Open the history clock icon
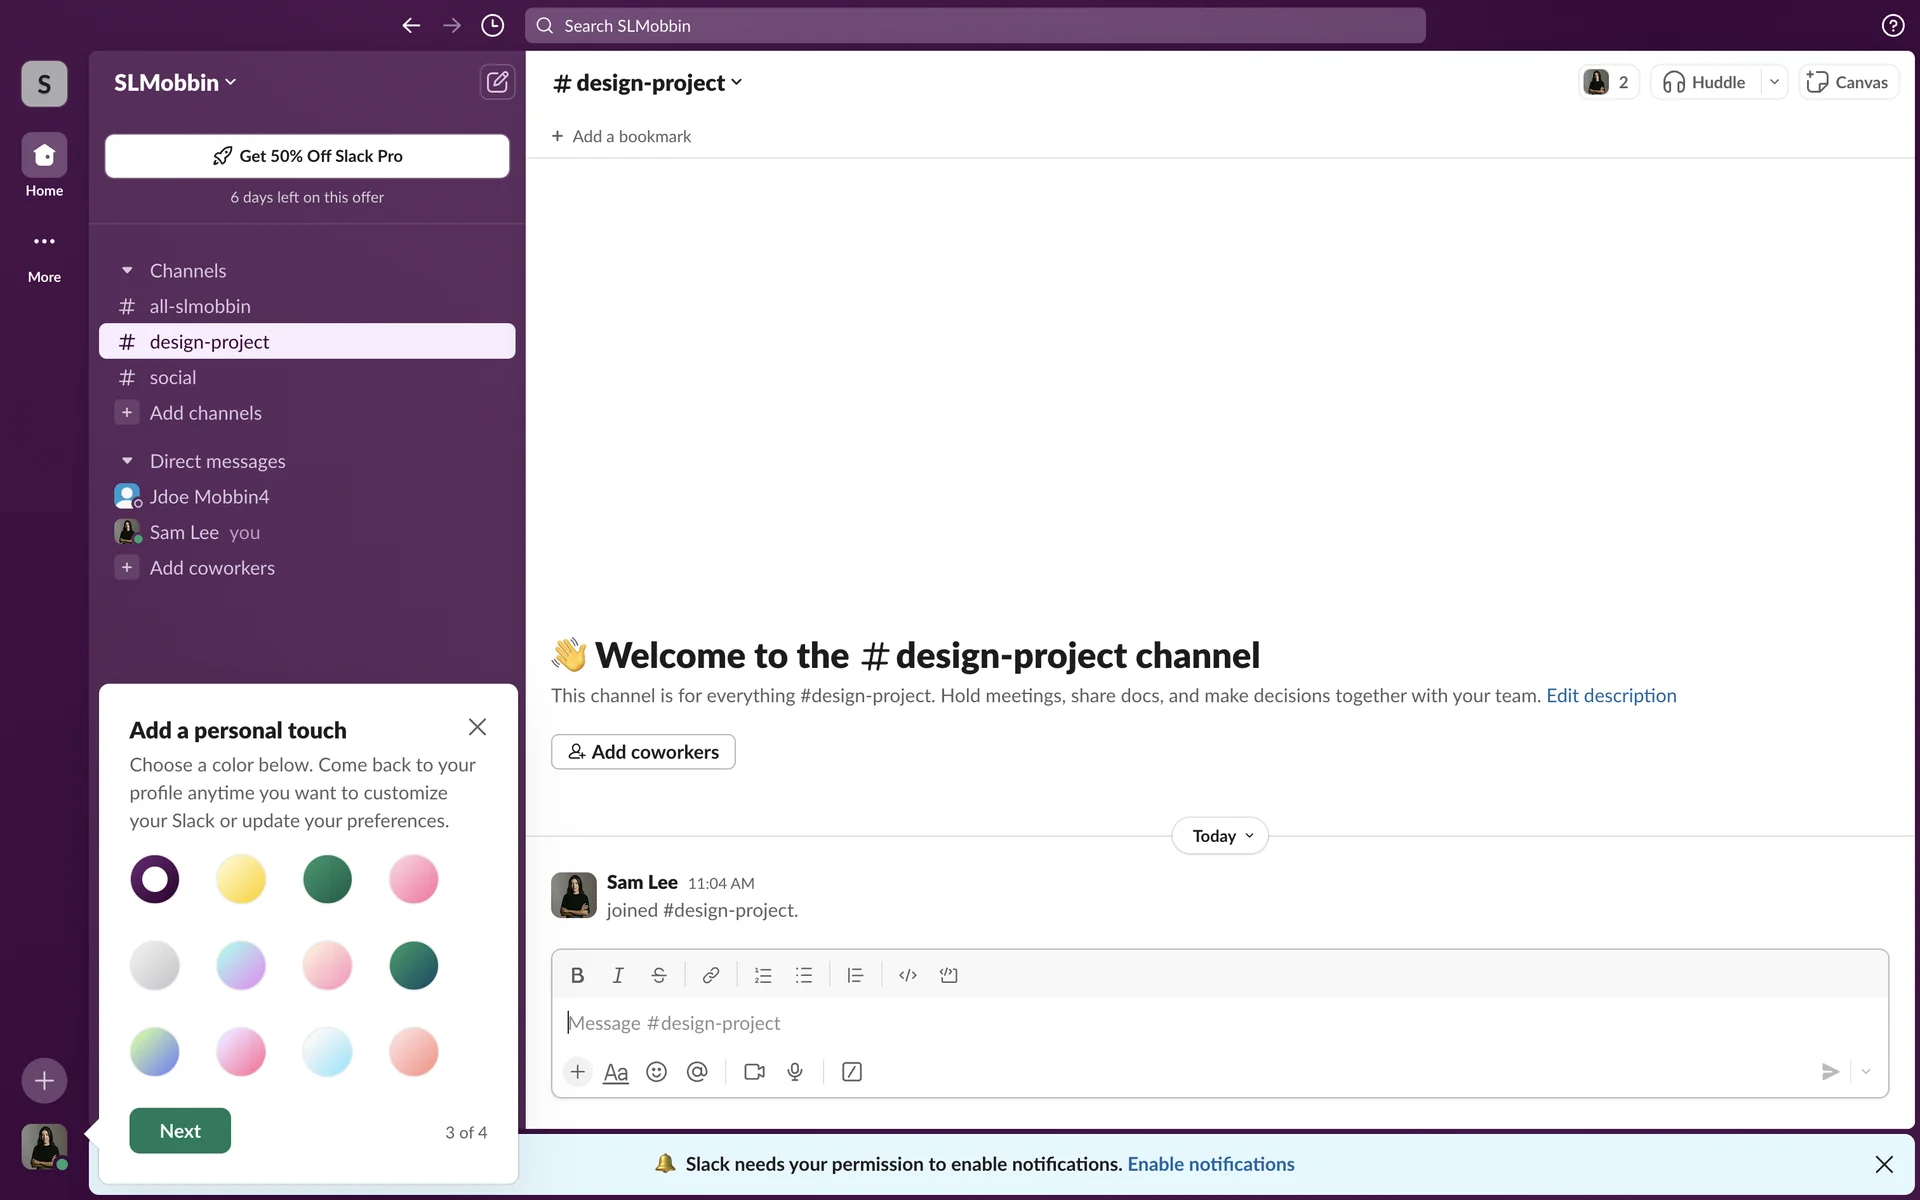This screenshot has height=1200, width=1920. click(492, 26)
